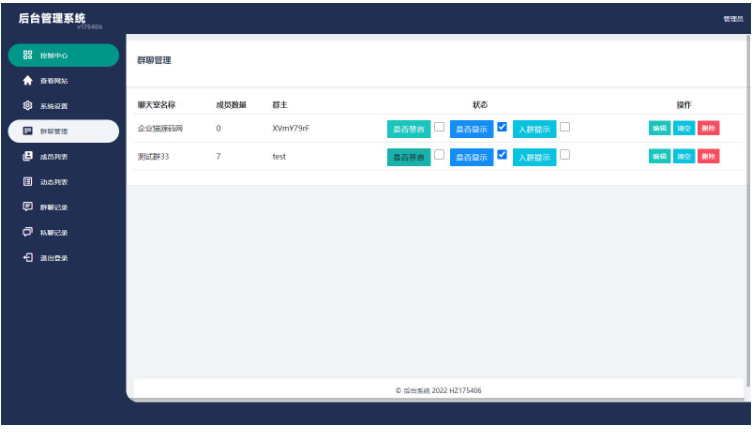Click the 控制中心 dashboard icon in sidebar
The width and height of the screenshot is (756, 439).
28,55
